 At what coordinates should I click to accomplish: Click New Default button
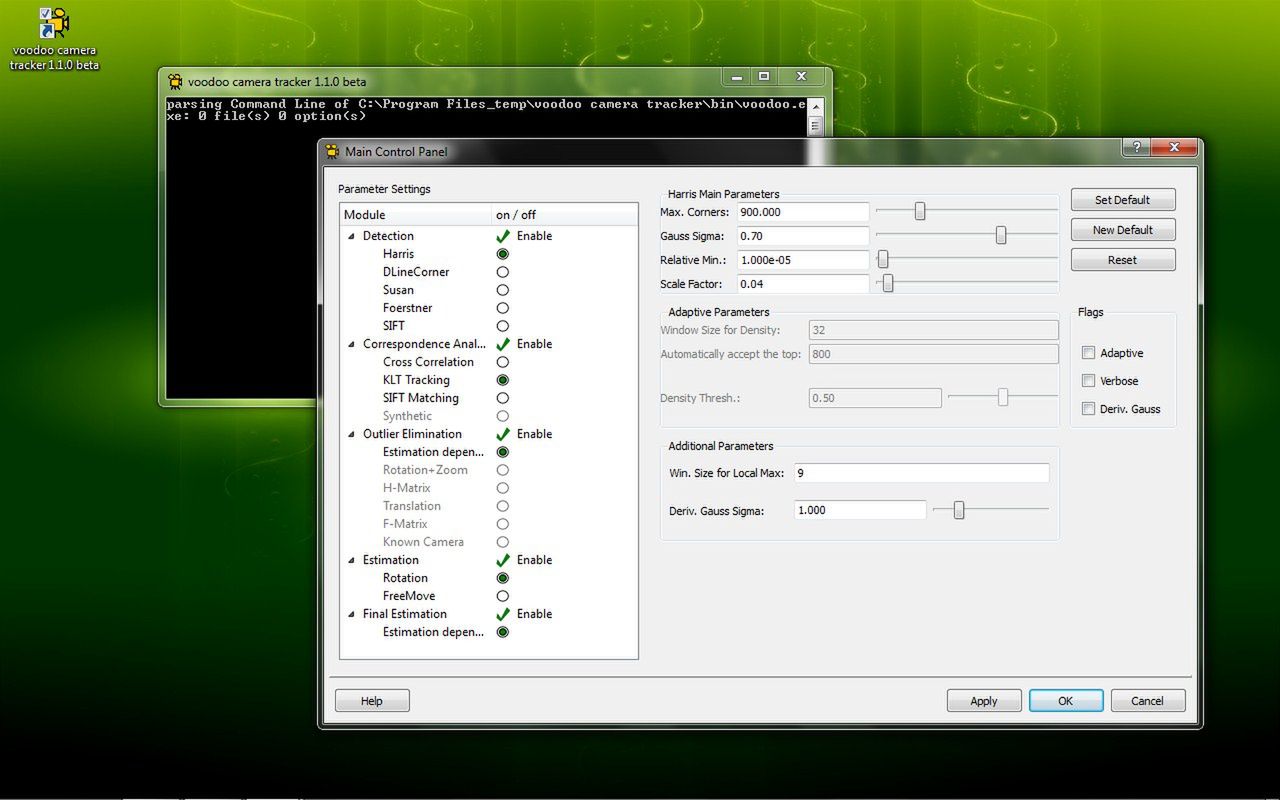tap(1122, 230)
